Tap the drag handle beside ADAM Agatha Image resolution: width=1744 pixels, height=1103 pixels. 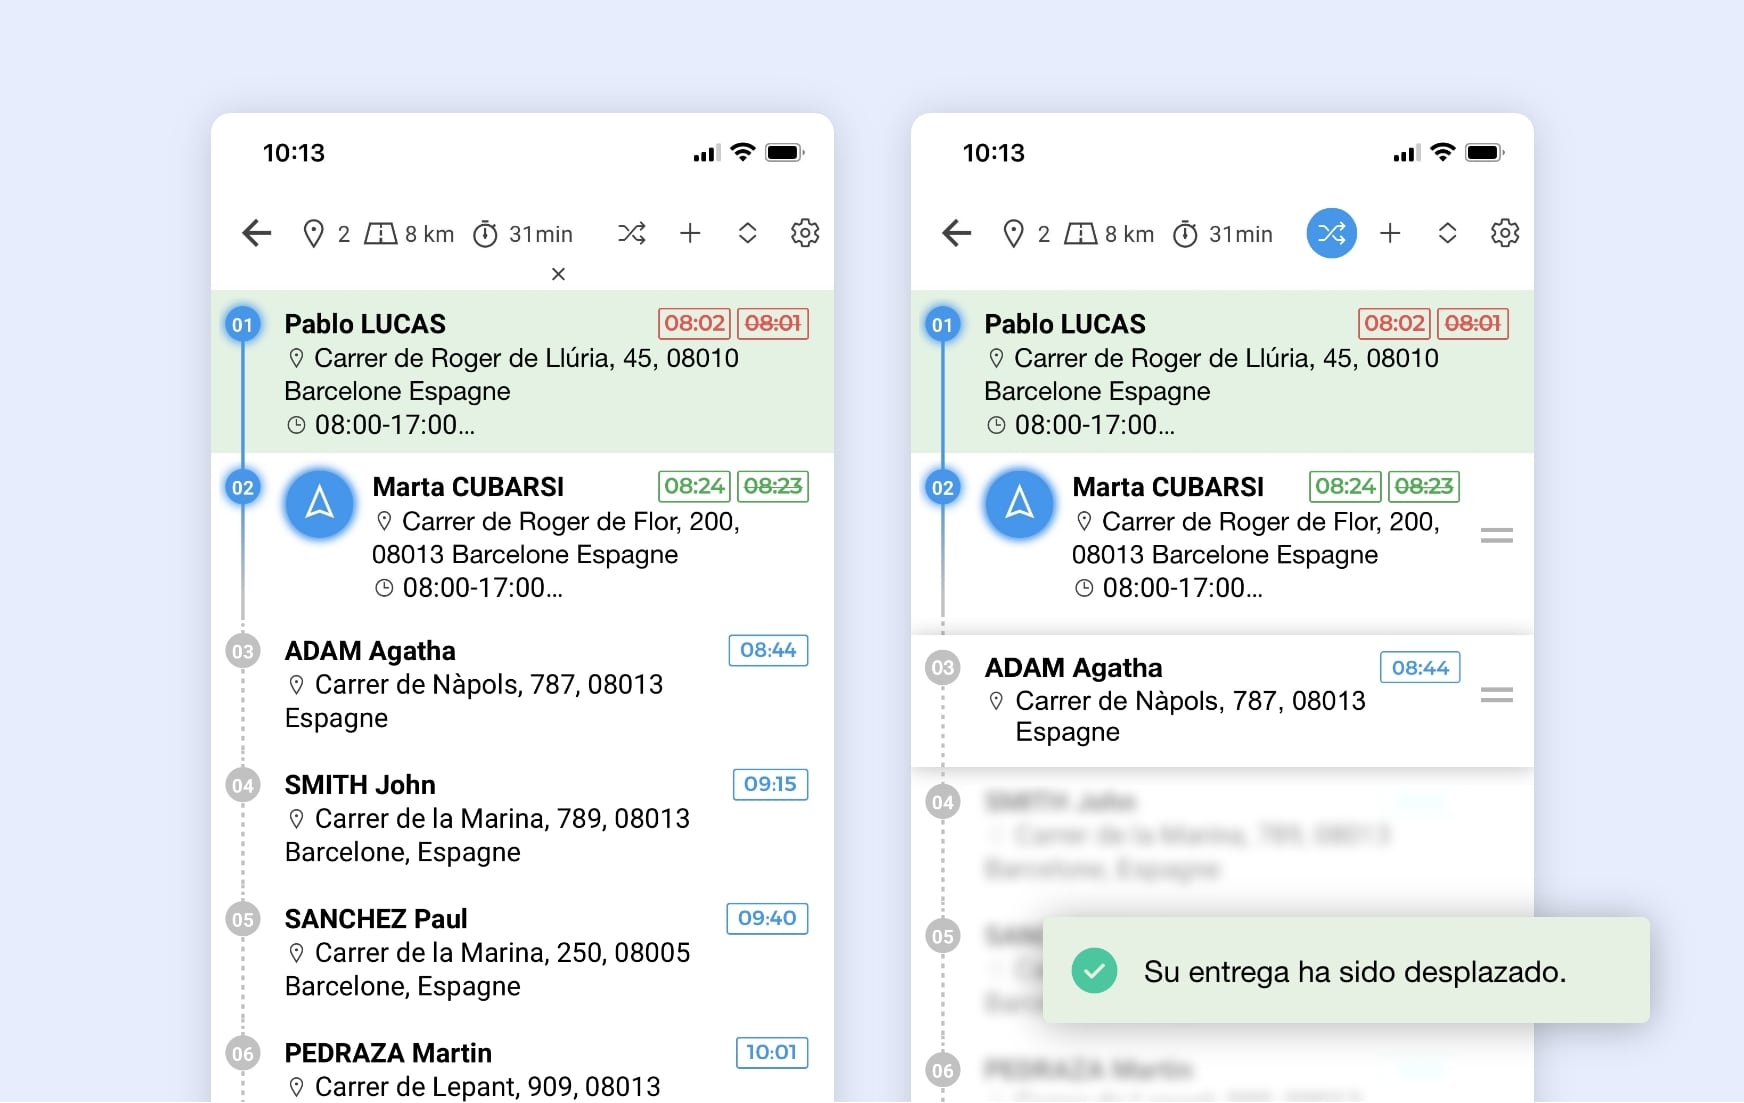pyautogui.click(x=1496, y=695)
